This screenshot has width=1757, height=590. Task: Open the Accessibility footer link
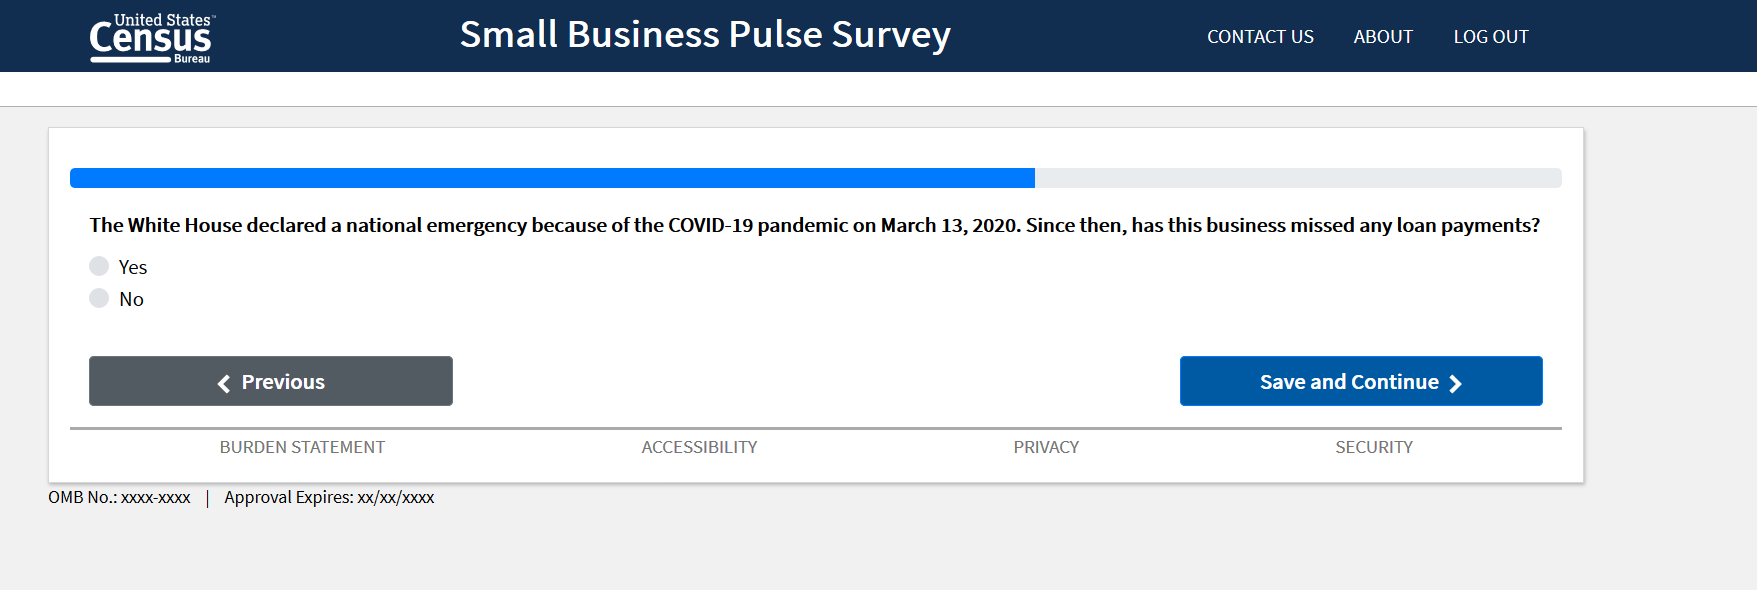point(699,447)
